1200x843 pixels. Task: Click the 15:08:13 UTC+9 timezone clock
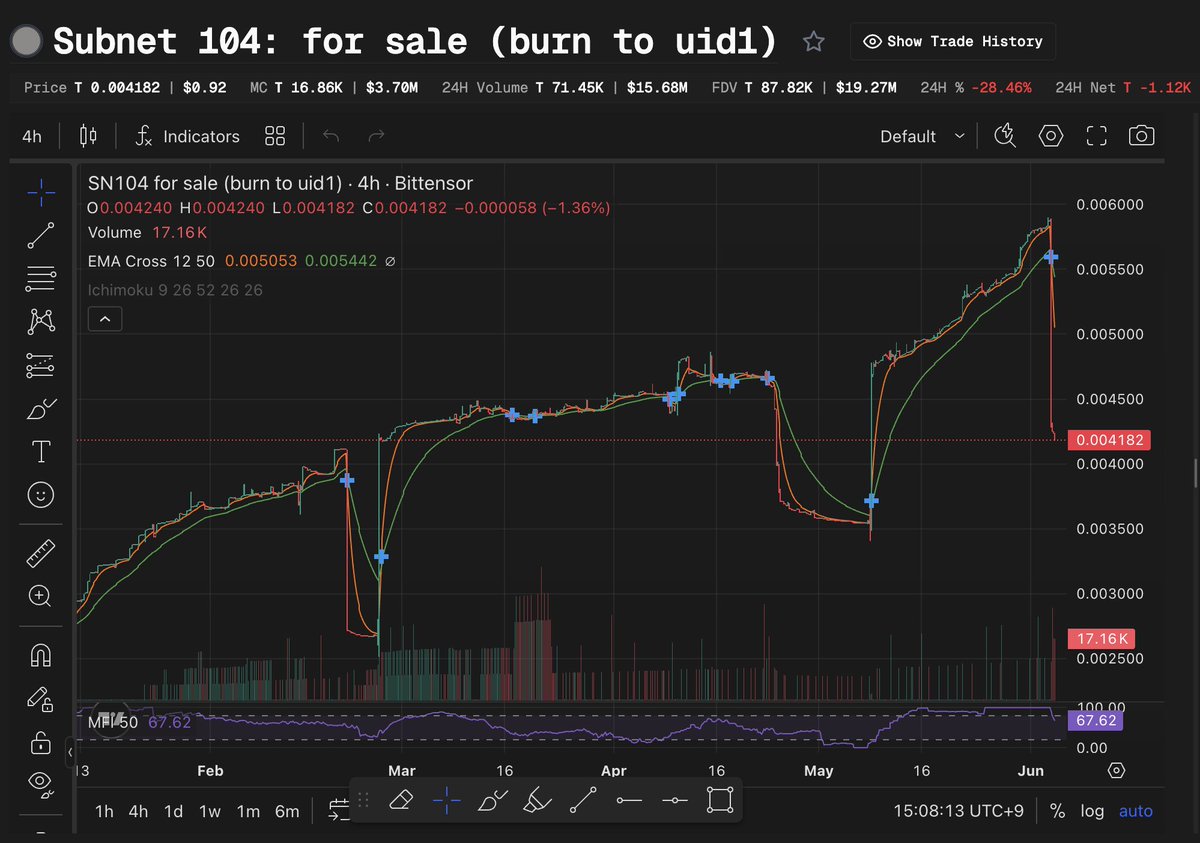pyautogui.click(x=961, y=811)
